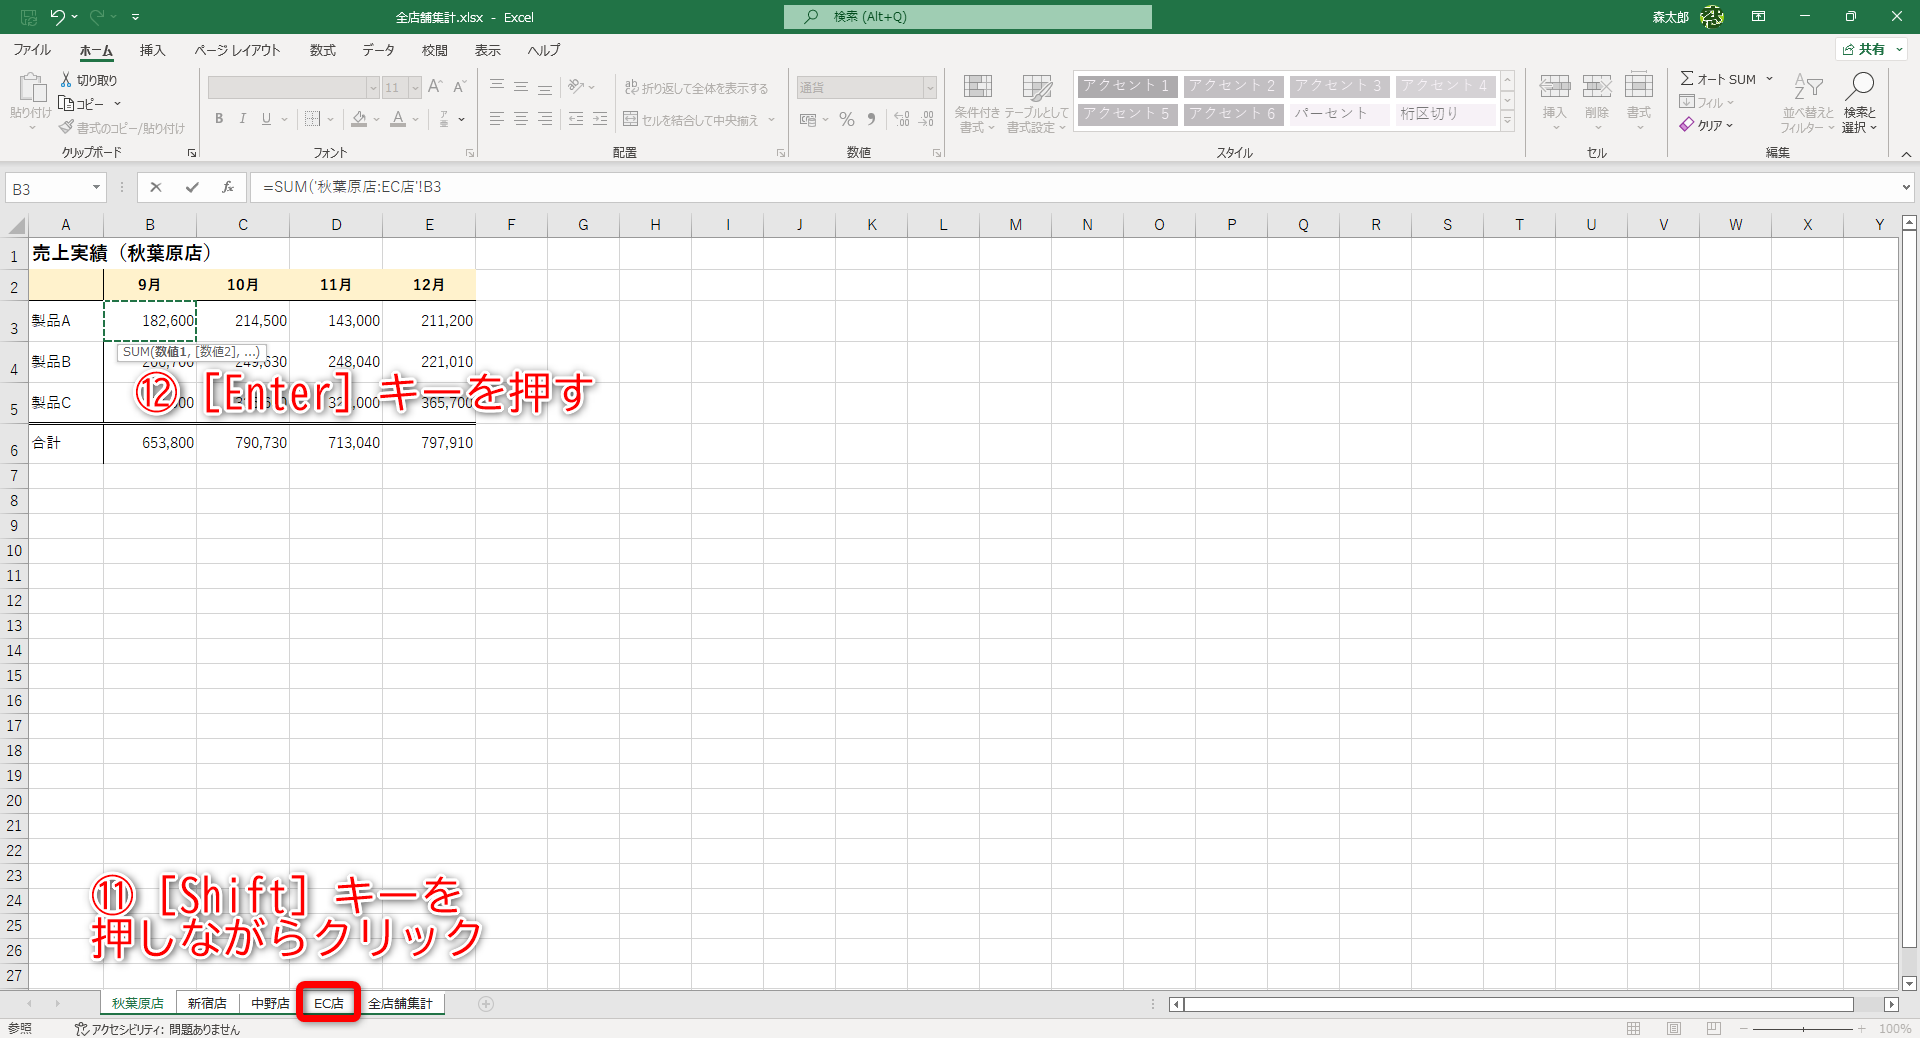Select the 全店舗集計 sheet tab
The width and height of the screenshot is (1920, 1038).
400,1003
